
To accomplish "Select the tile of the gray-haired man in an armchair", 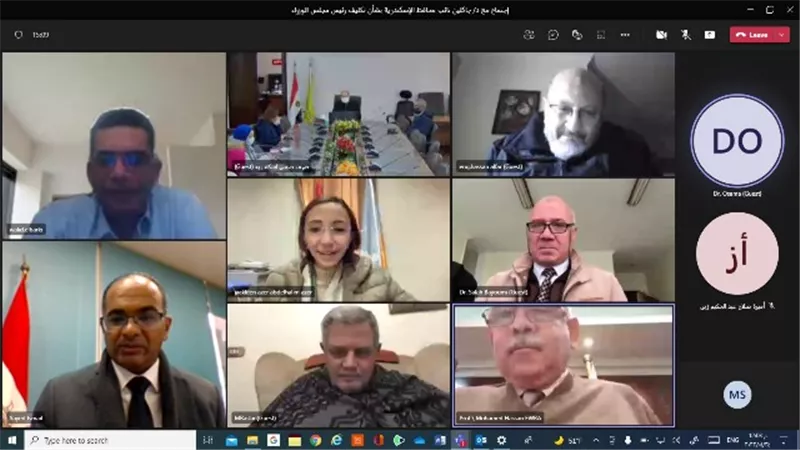I will (339, 365).
